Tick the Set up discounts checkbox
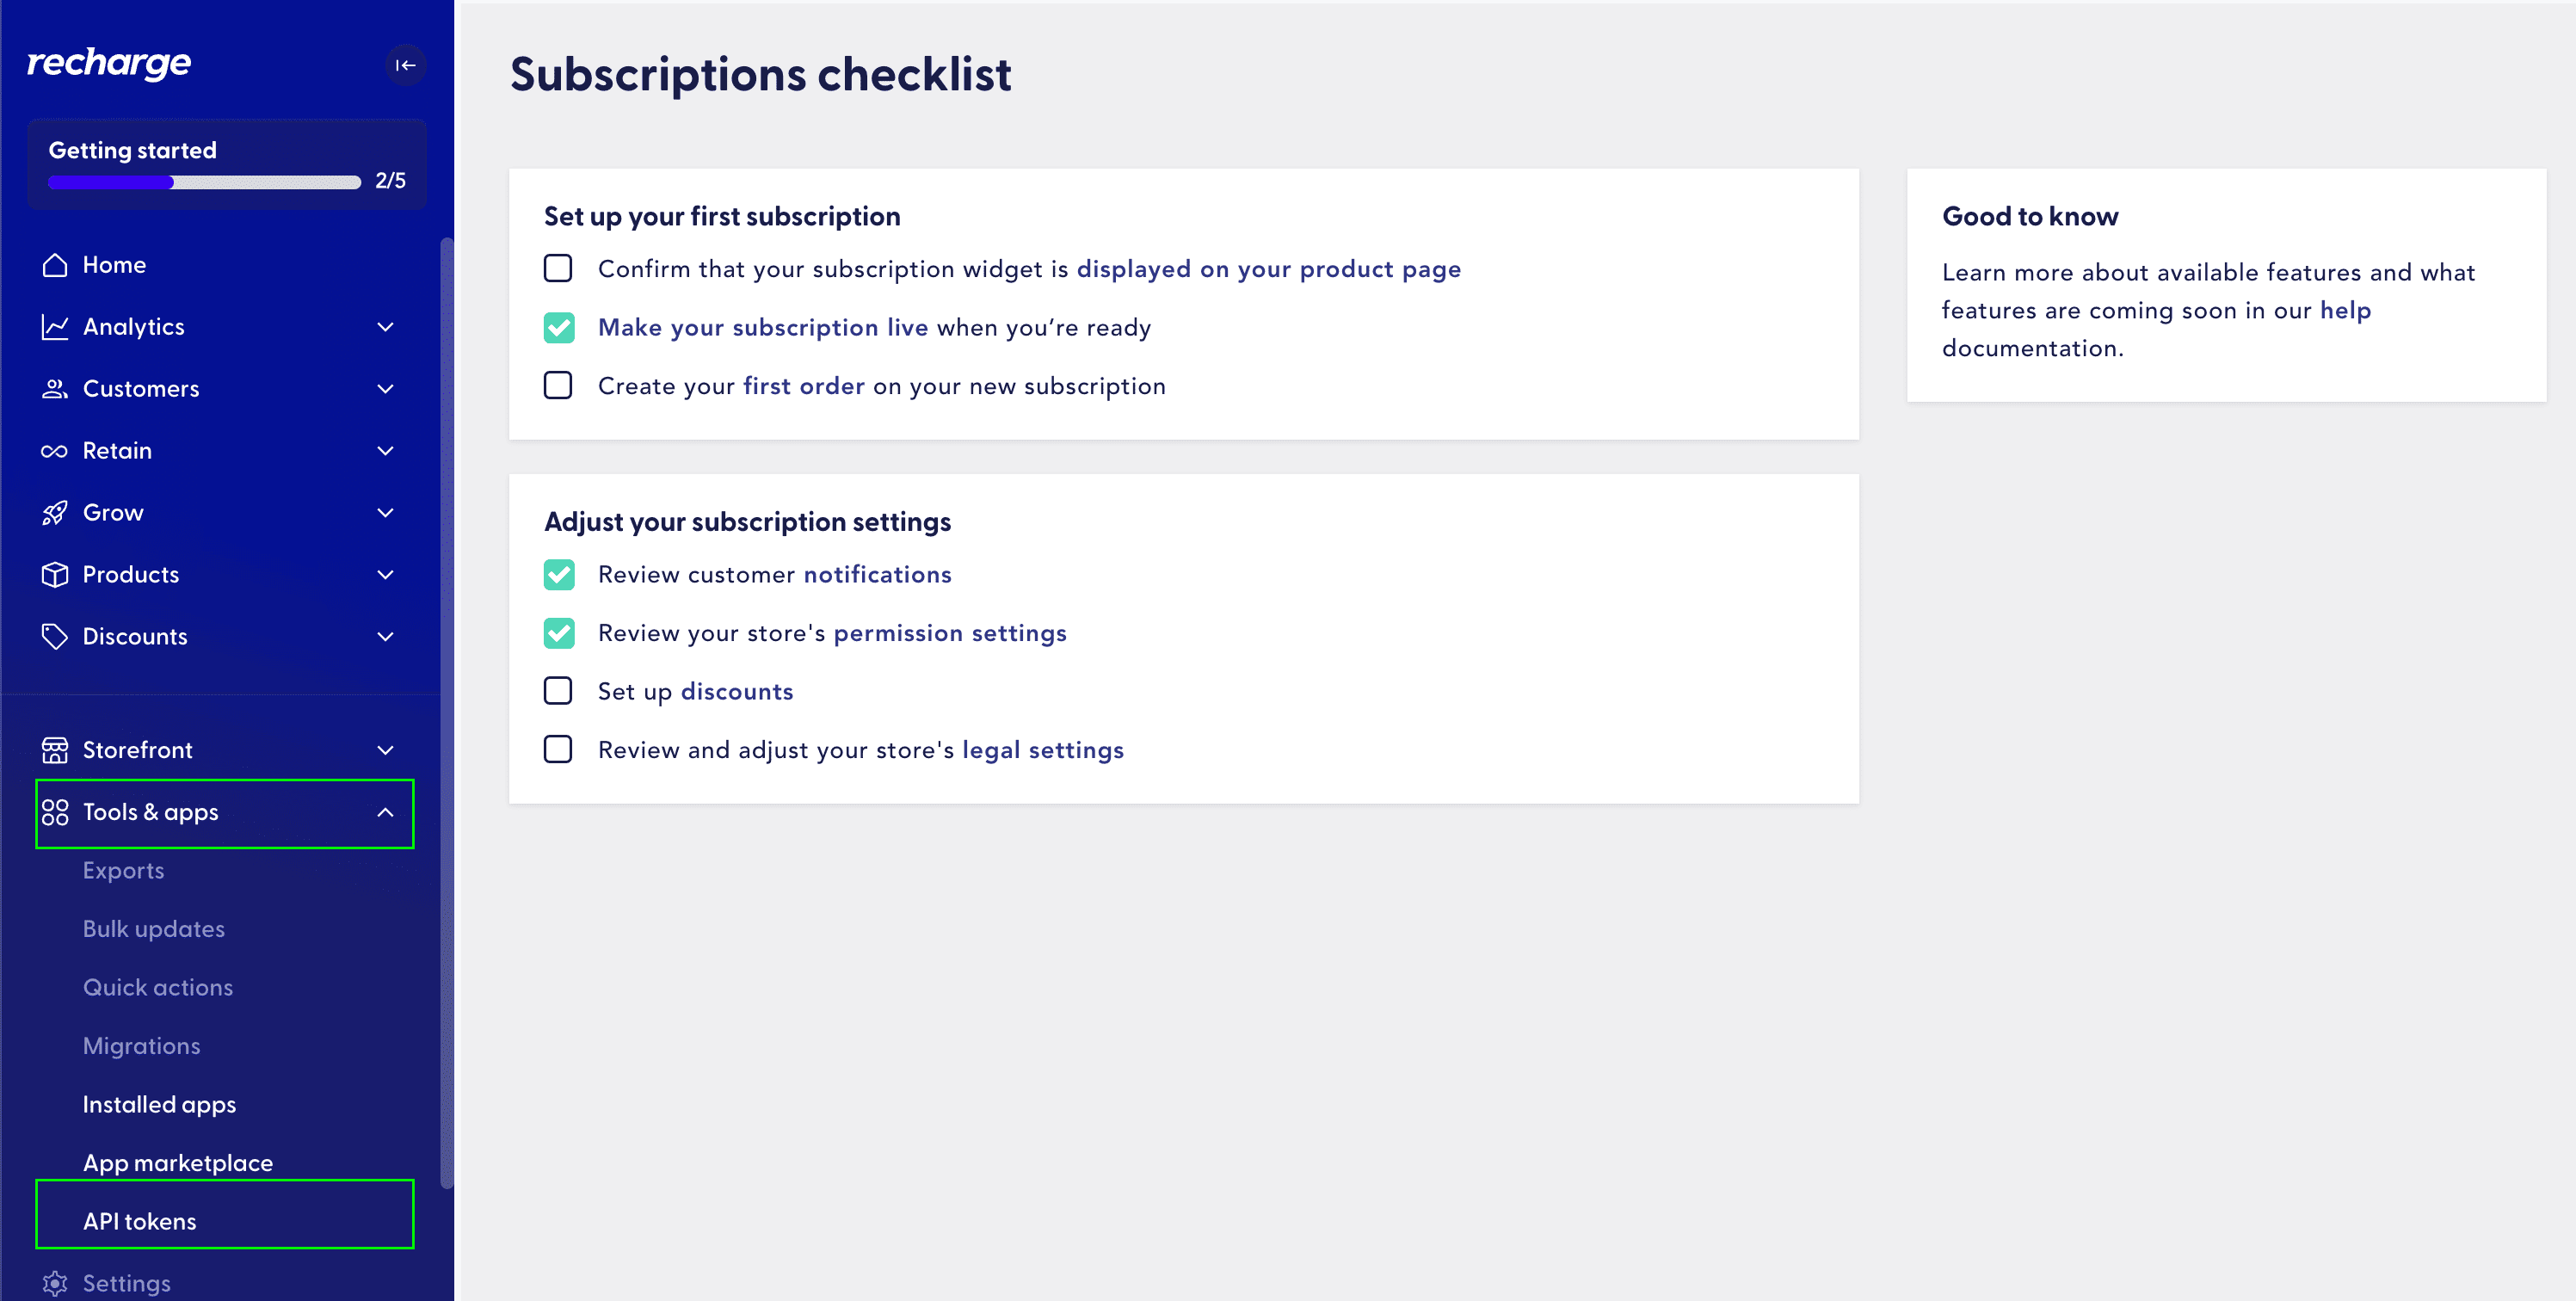This screenshot has height=1301, width=2576. (x=558, y=691)
